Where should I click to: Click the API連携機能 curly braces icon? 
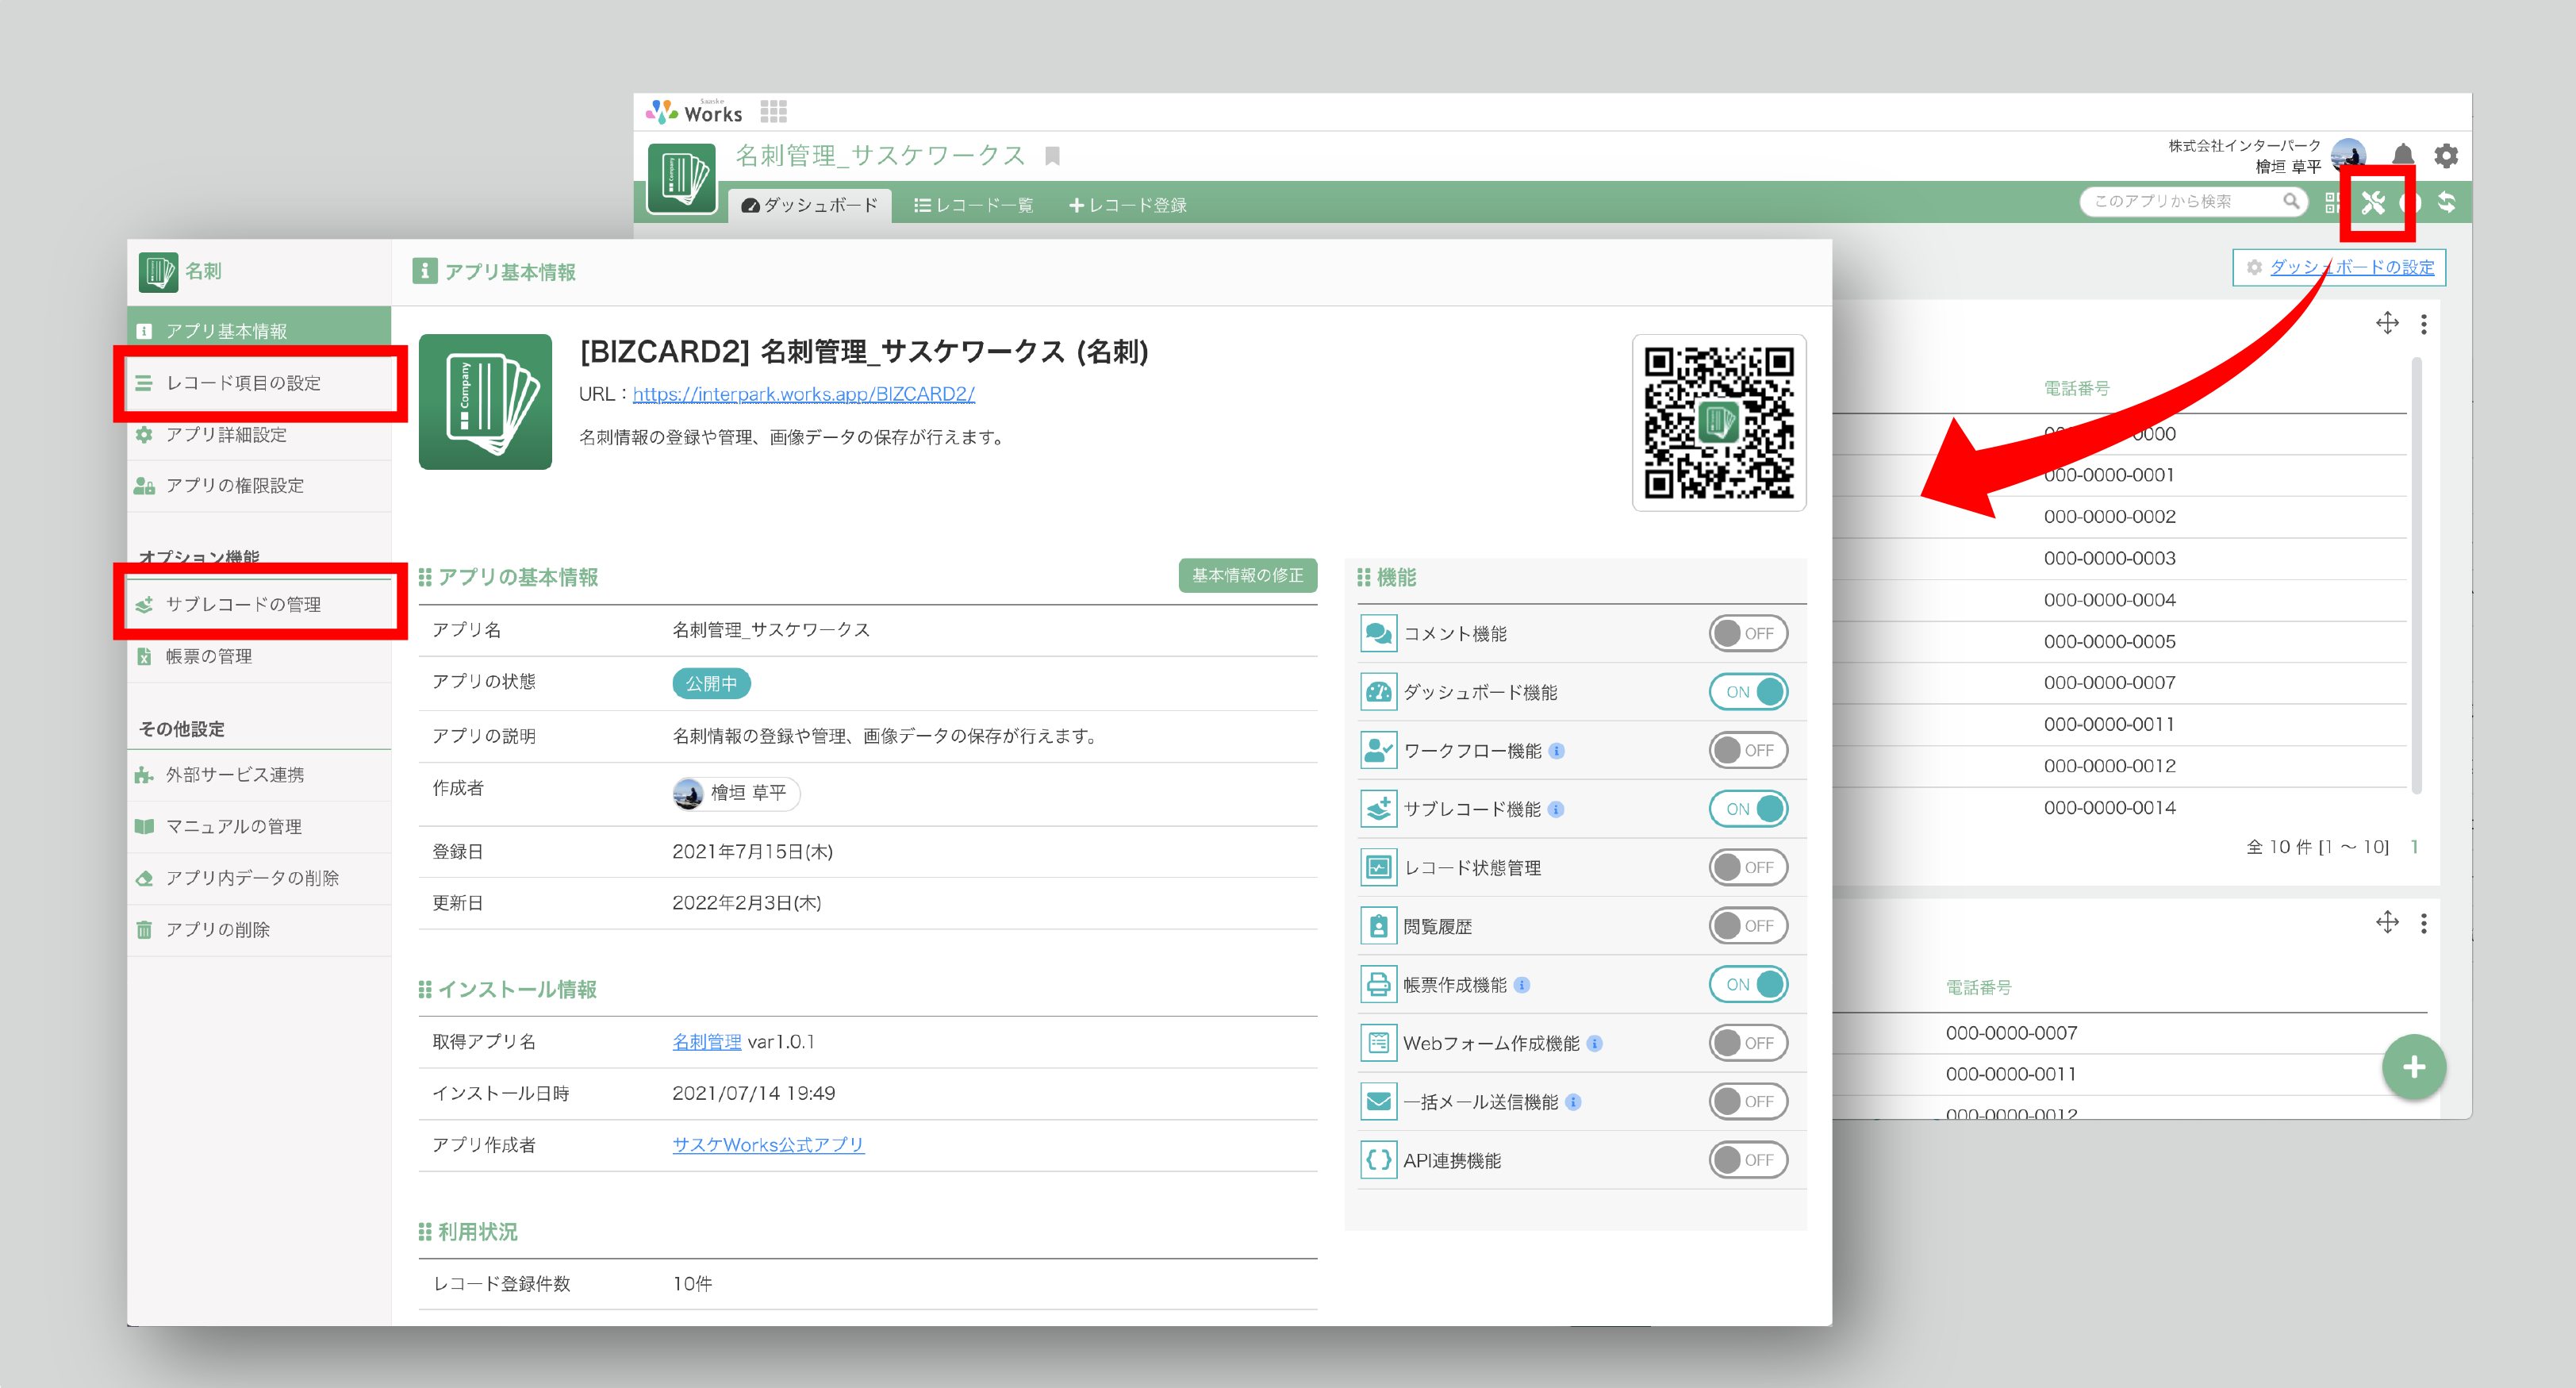(1378, 1160)
